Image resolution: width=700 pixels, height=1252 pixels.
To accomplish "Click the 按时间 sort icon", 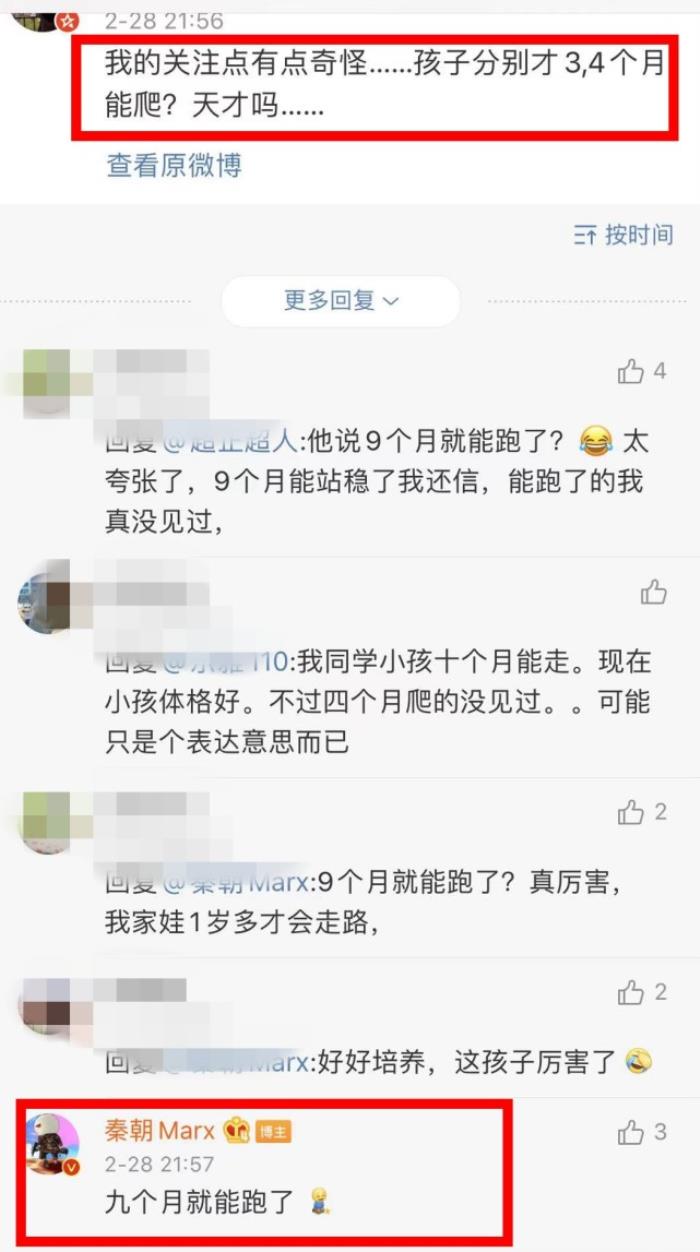I will tap(585, 236).
